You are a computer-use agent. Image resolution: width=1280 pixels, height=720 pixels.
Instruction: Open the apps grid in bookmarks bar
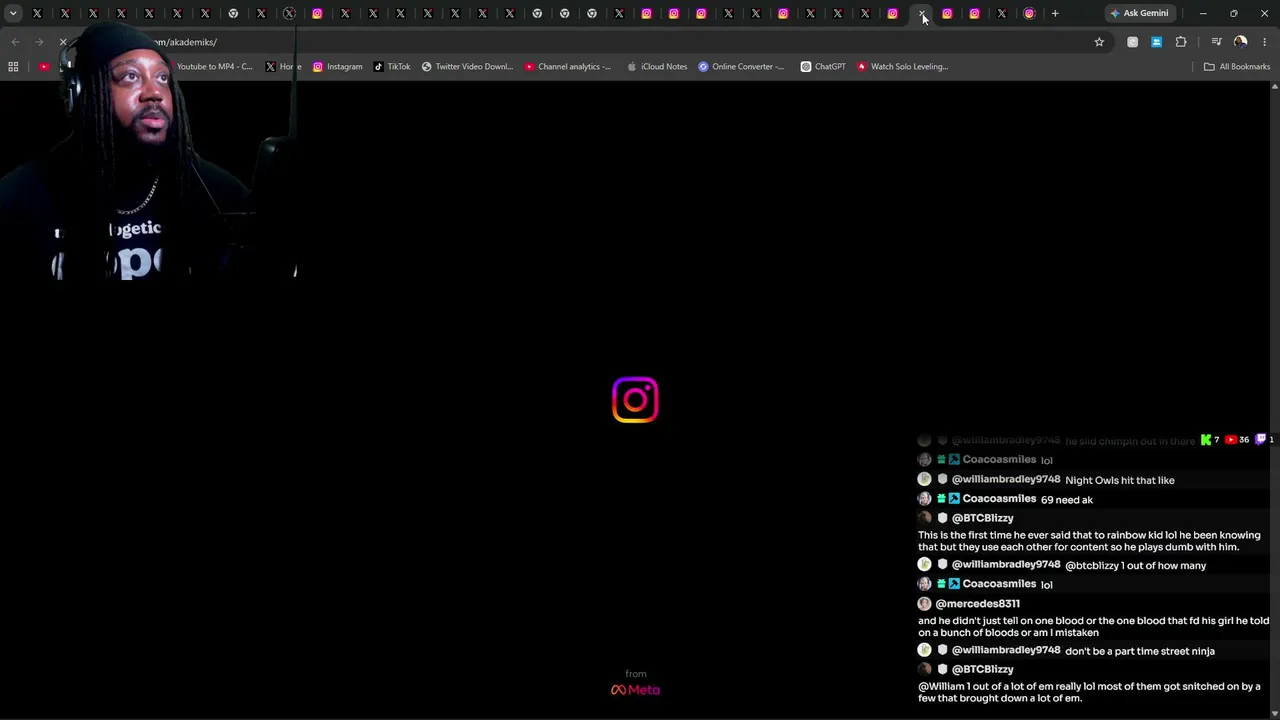click(x=13, y=67)
